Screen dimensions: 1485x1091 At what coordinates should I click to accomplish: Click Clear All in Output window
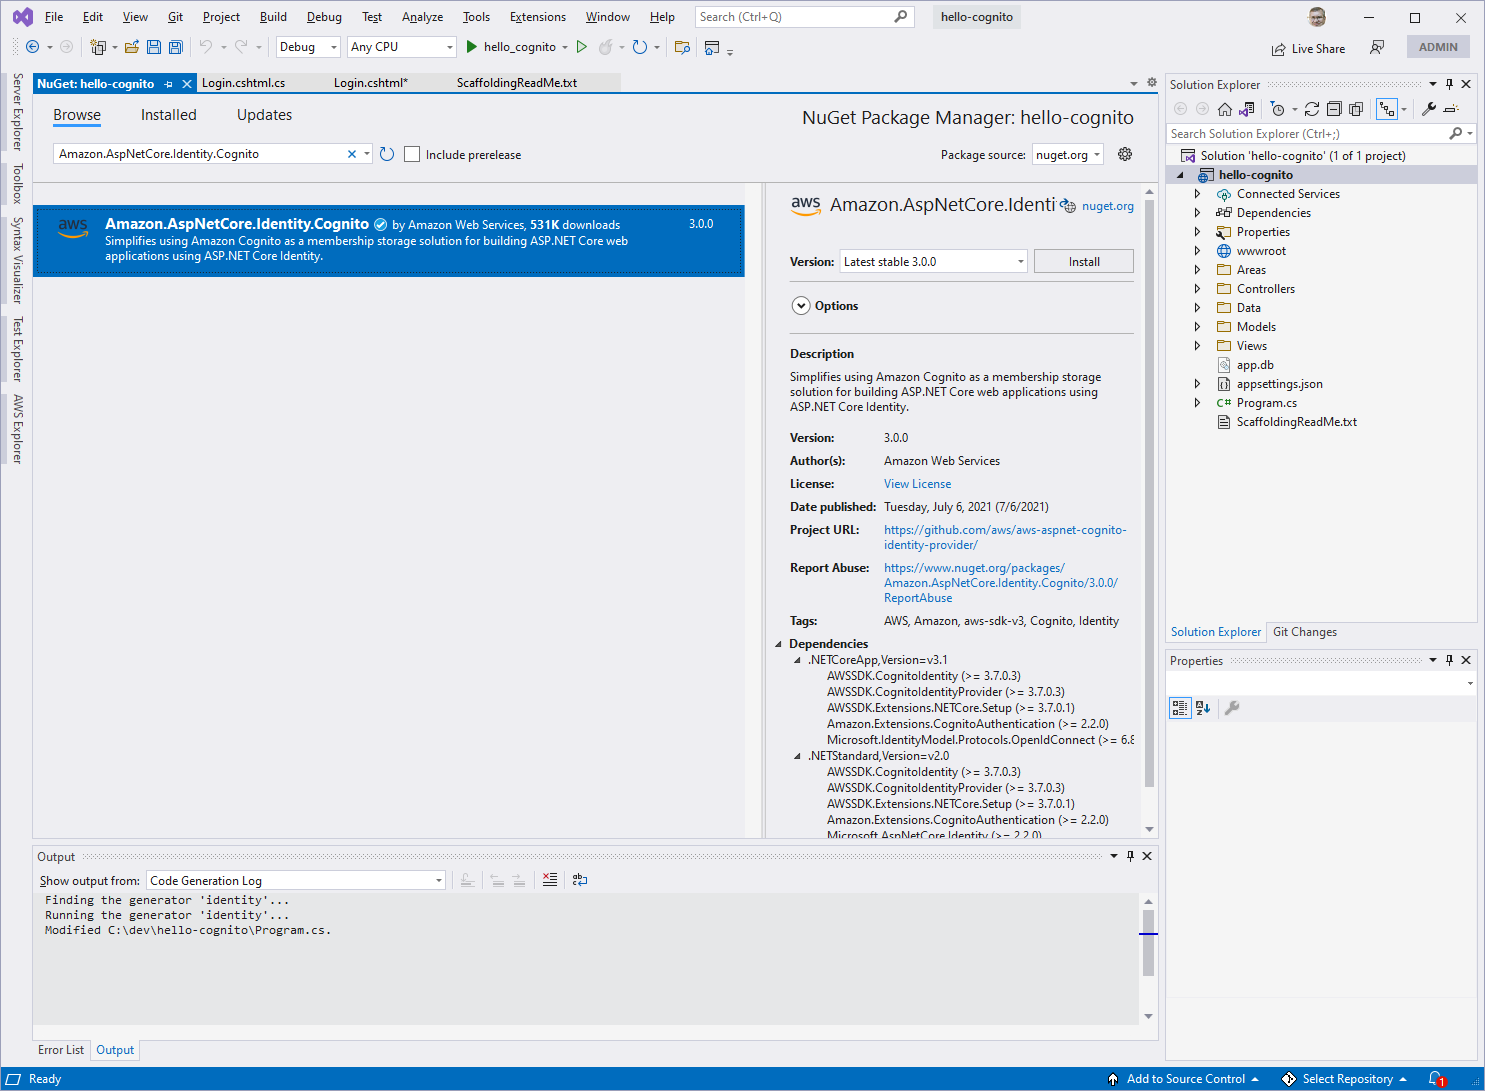(x=550, y=880)
